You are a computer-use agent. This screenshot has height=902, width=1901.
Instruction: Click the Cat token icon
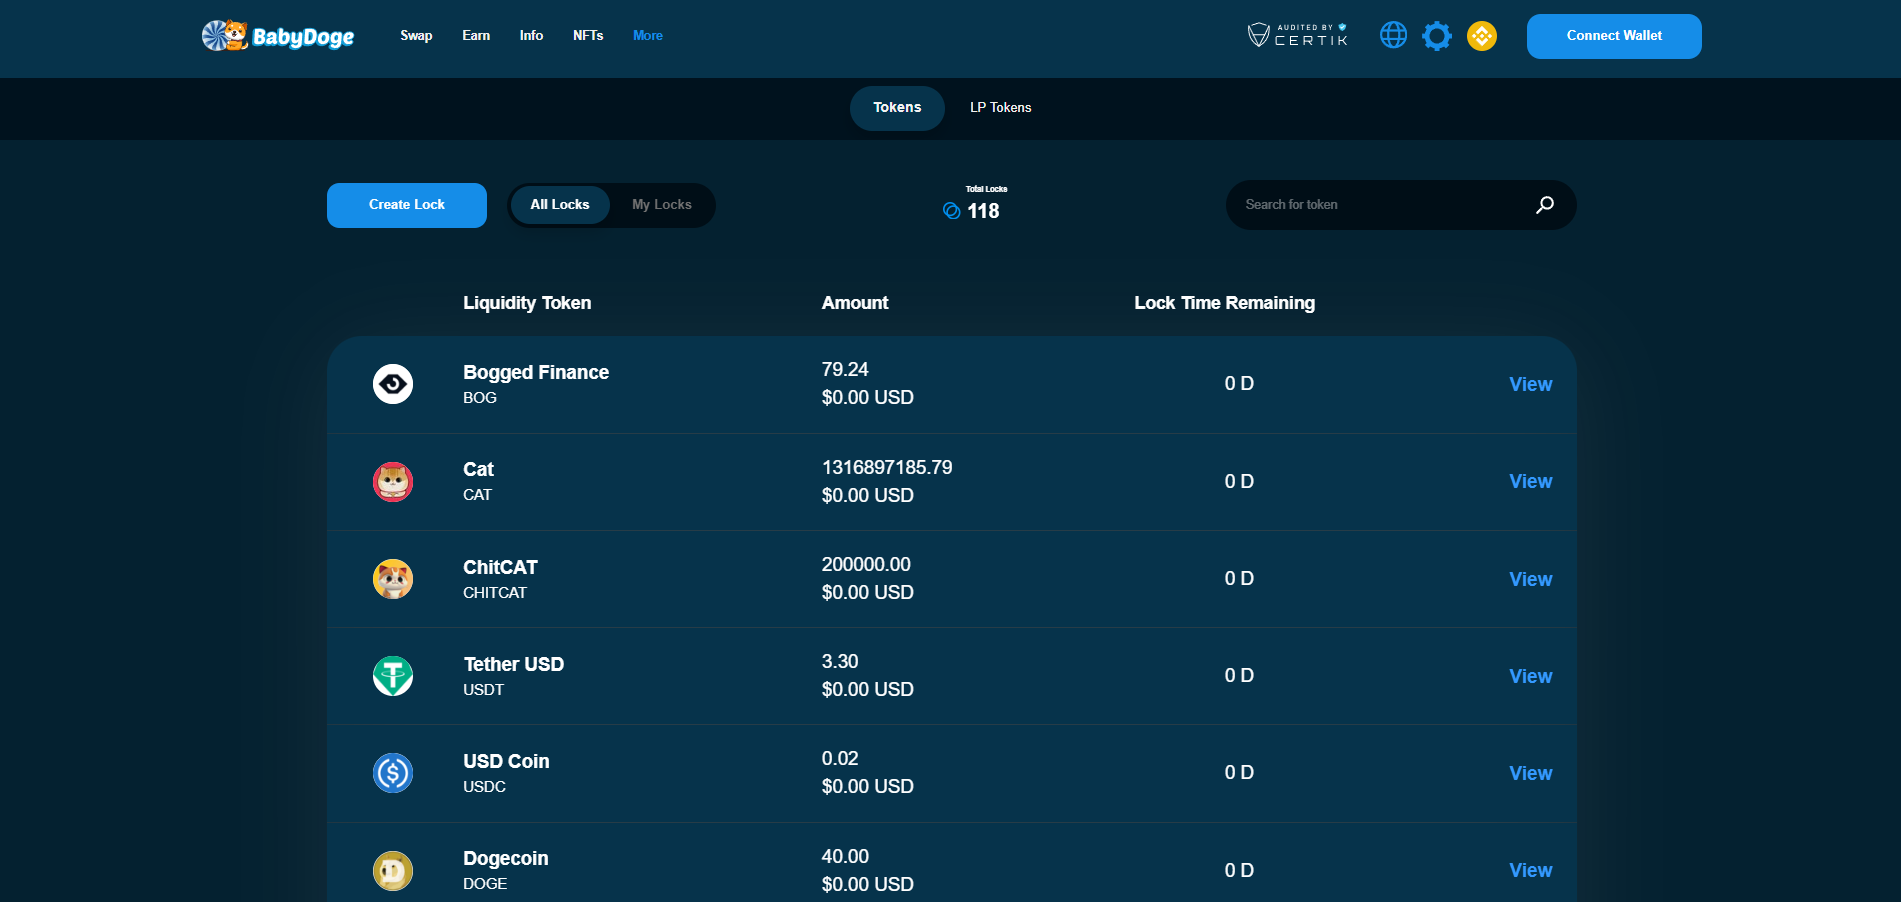393,482
